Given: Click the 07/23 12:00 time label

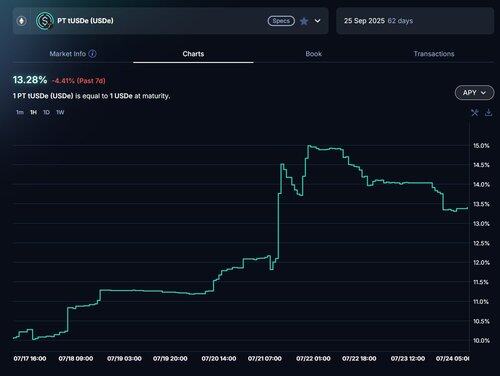Looking at the screenshot, I should pyautogui.click(x=408, y=359).
